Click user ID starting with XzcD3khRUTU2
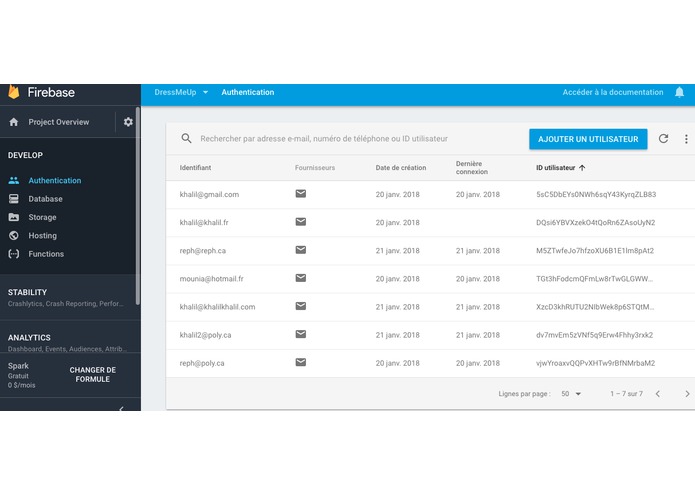This screenshot has width=695, height=494. coord(595,307)
